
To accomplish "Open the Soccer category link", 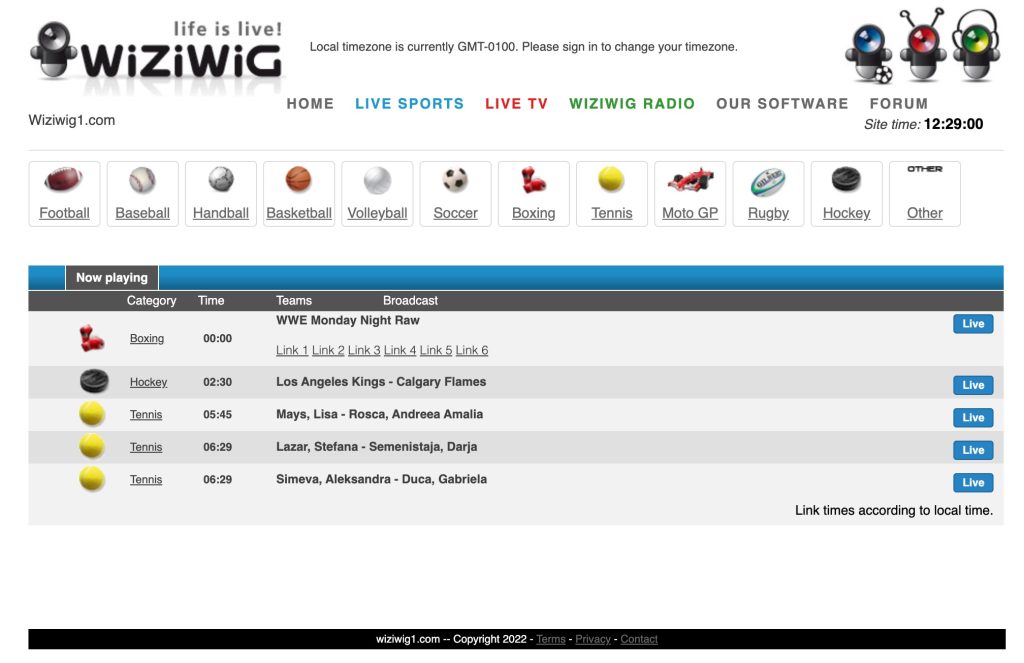I will [455, 213].
